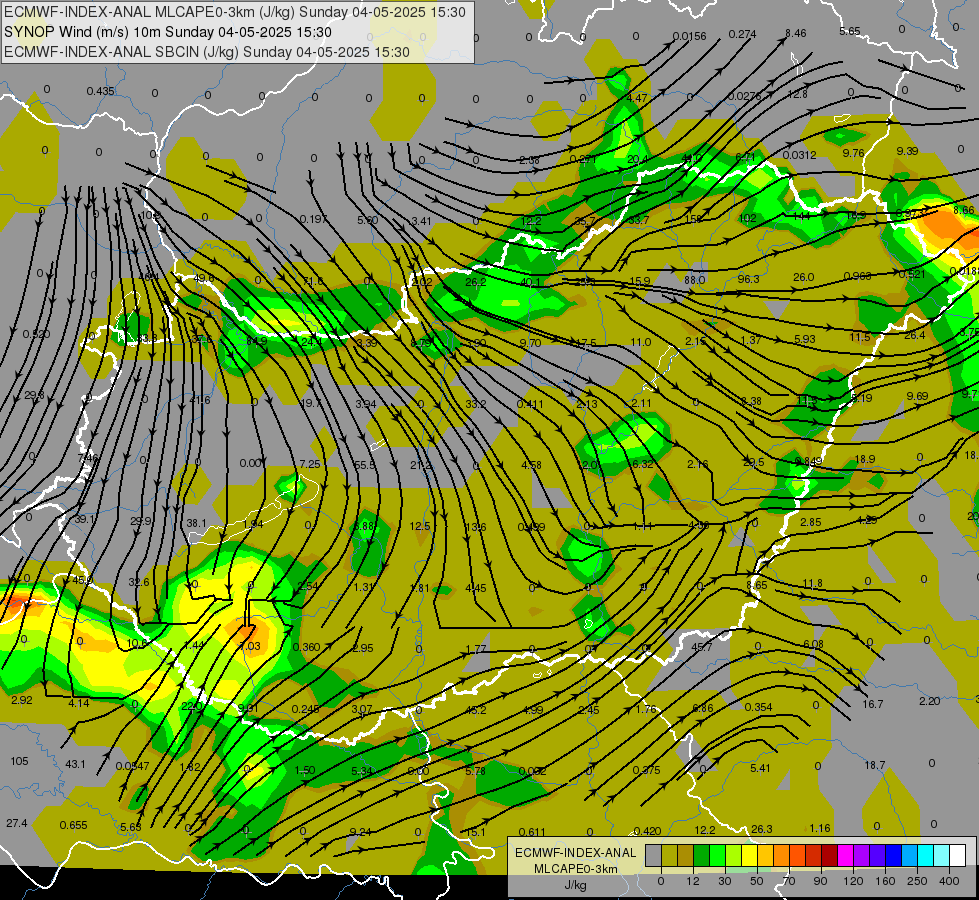979x900 pixels.
Task: Click the legend unit label J/kg
Action: (x=576, y=885)
